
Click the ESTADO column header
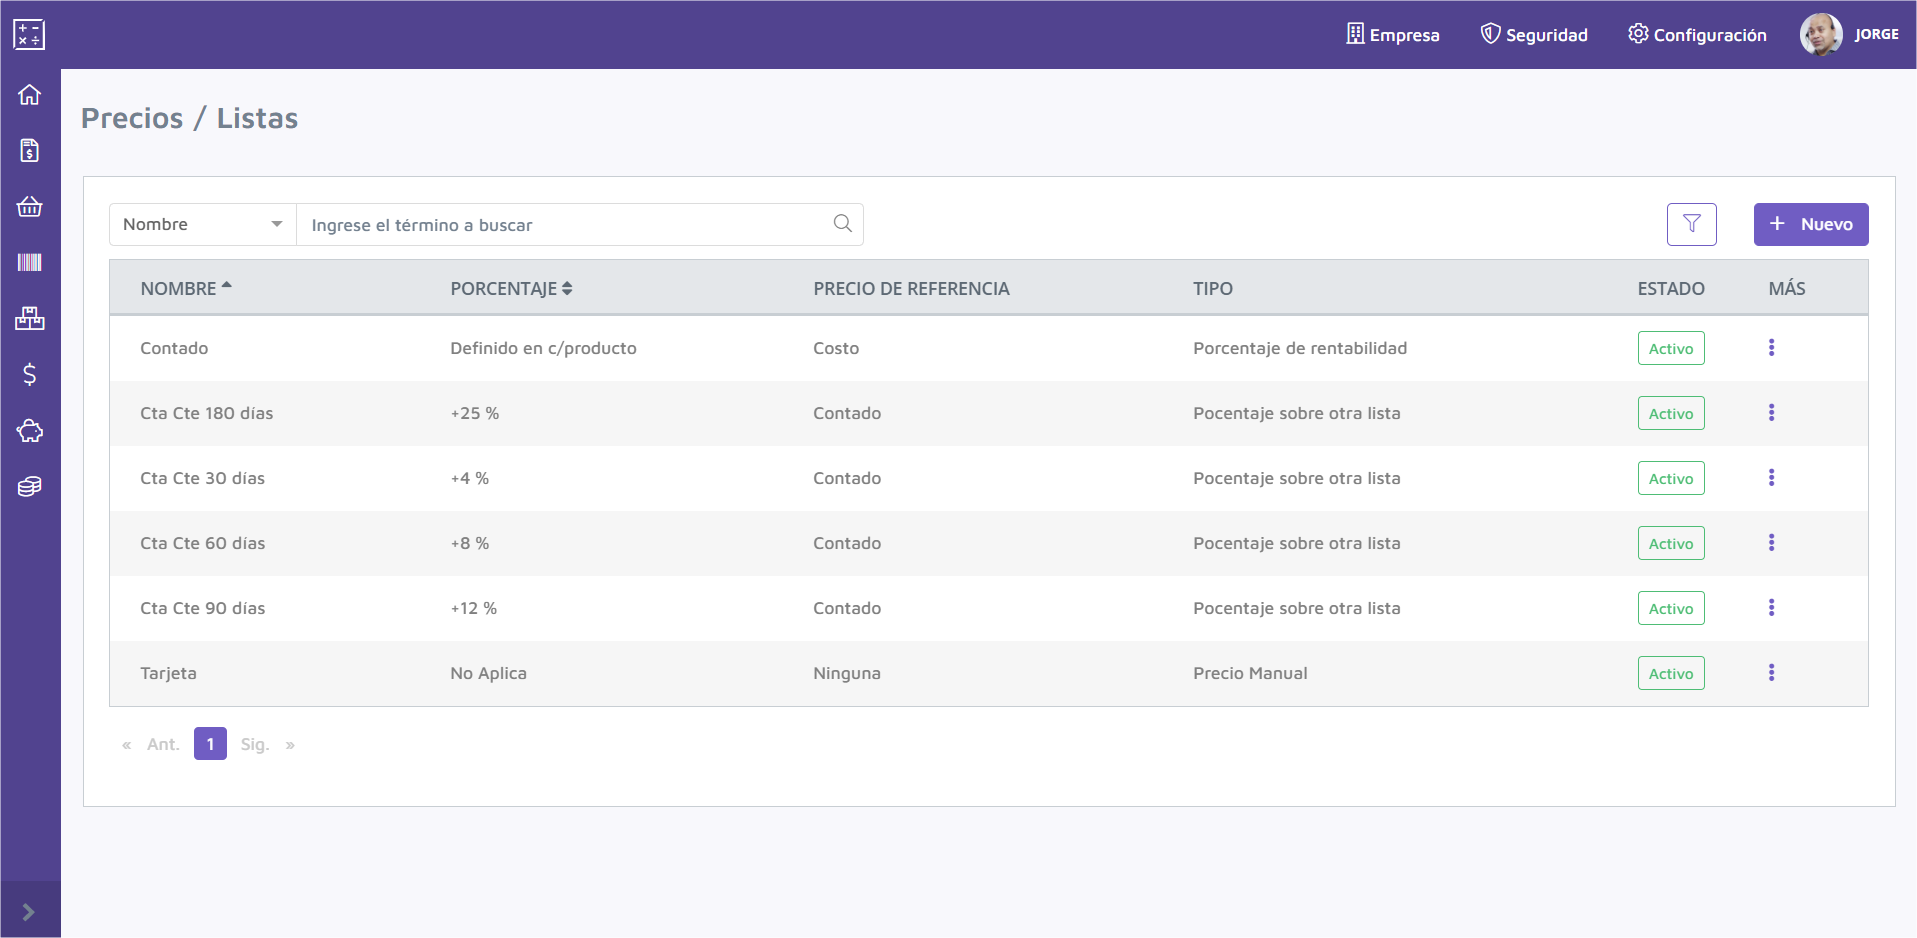coord(1670,288)
